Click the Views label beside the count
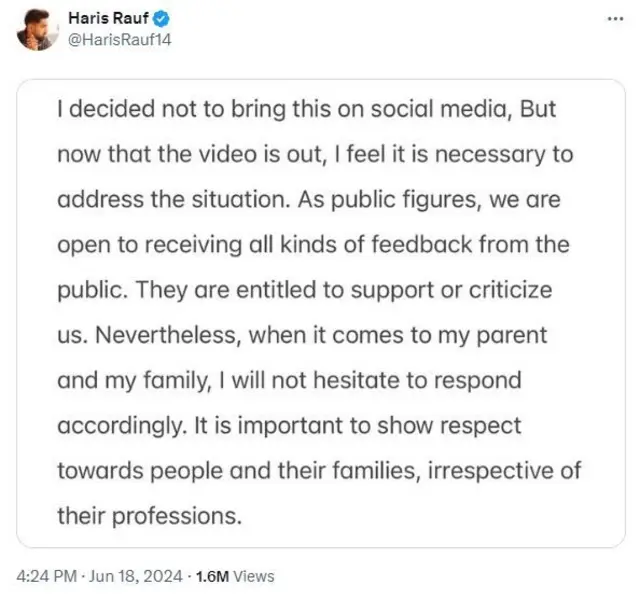640x599 pixels. pyautogui.click(x=254, y=576)
